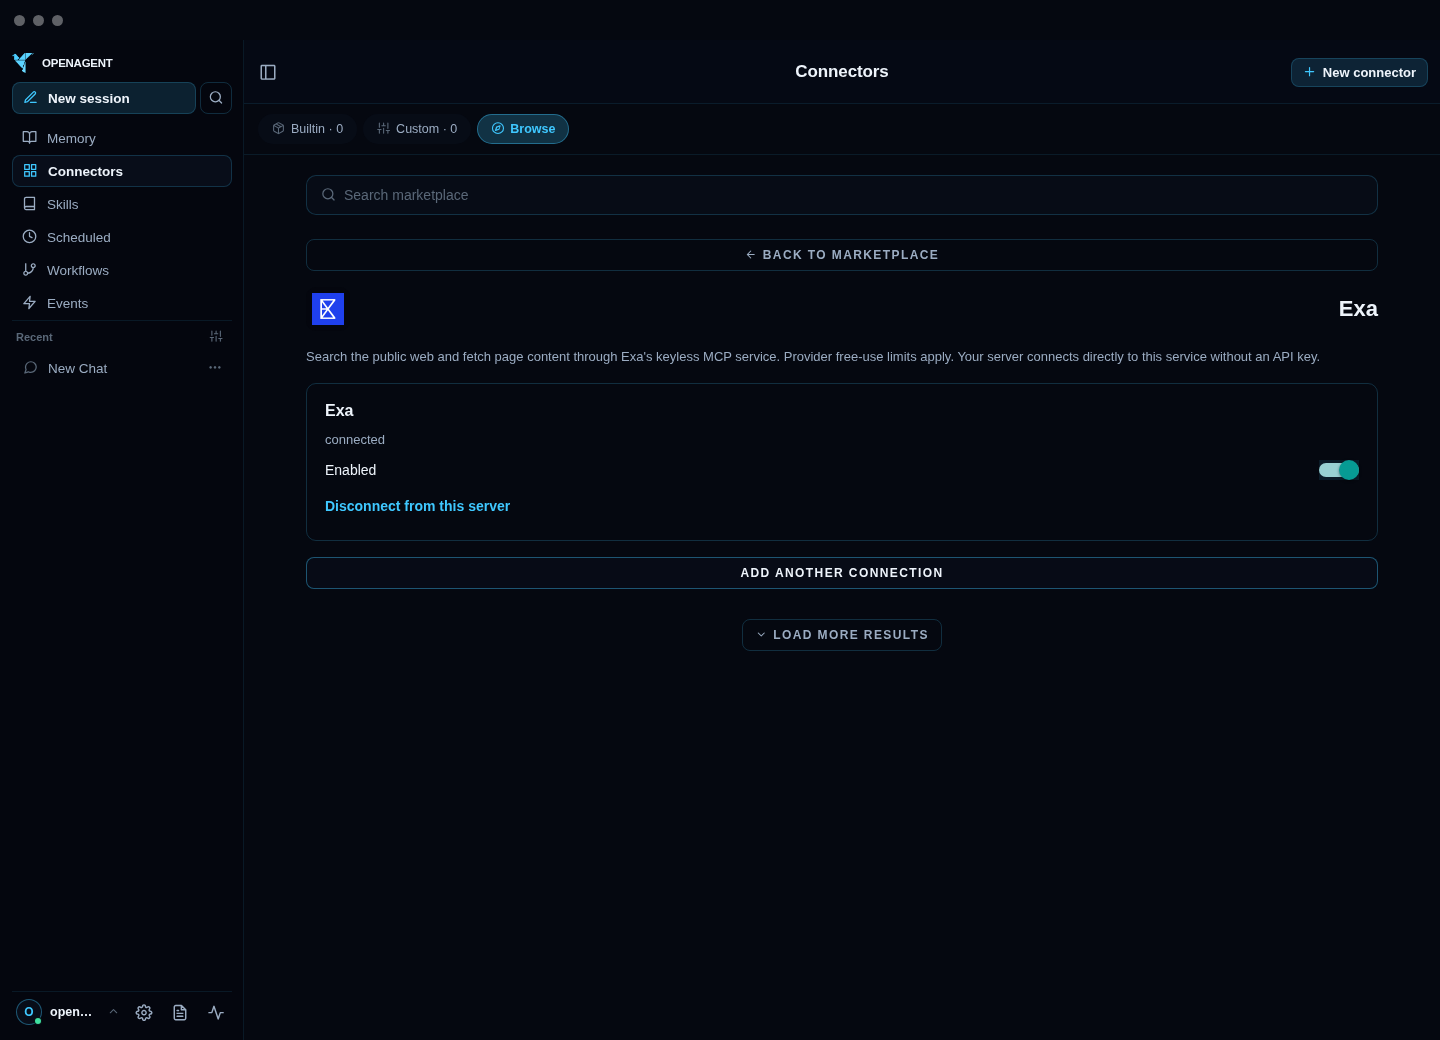Click the New connector button
Image resolution: width=1440 pixels, height=1040 pixels.
click(1359, 72)
